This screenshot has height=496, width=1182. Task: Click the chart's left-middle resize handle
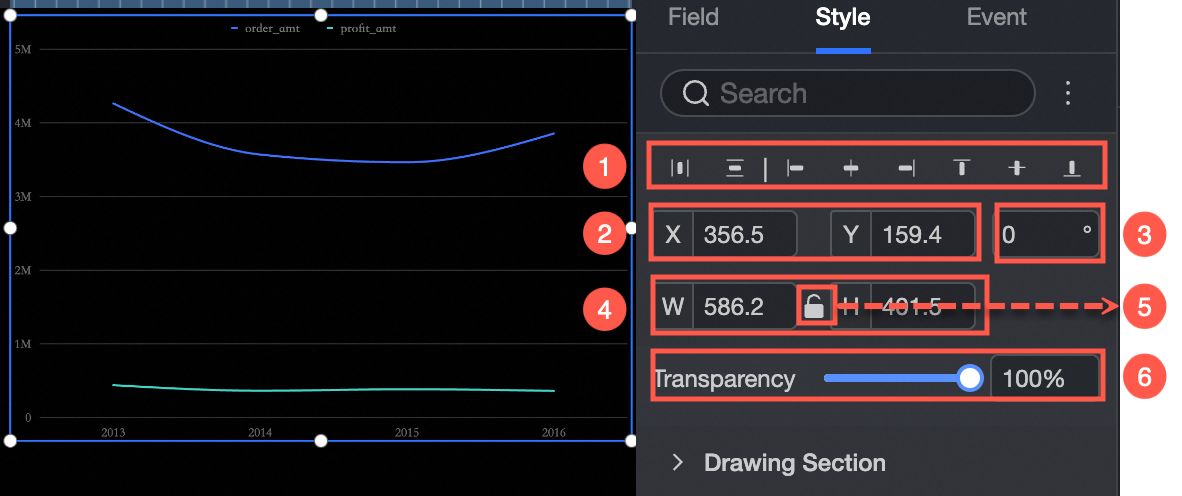pyautogui.click(x=11, y=228)
